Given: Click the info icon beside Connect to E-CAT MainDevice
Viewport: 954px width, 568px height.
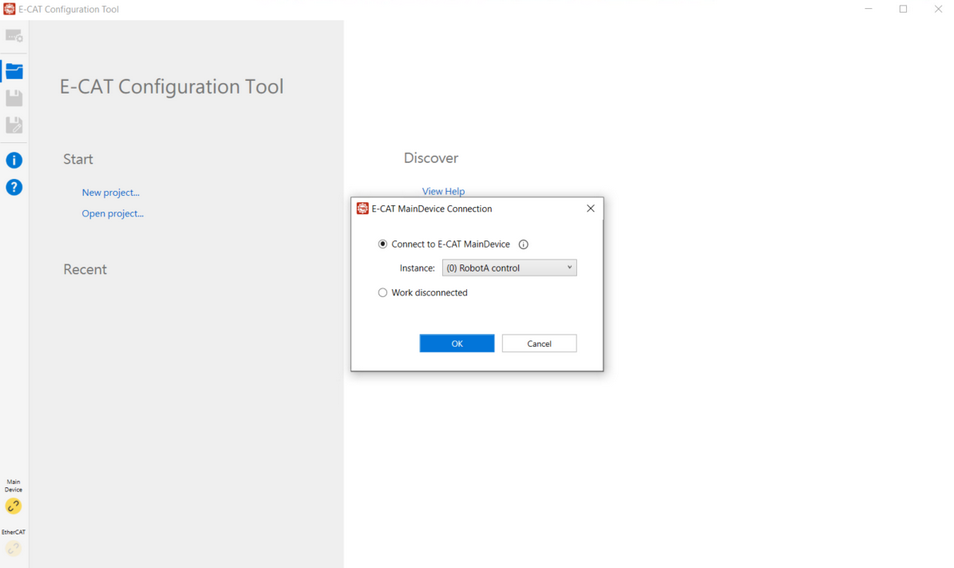Looking at the screenshot, I should pyautogui.click(x=523, y=244).
